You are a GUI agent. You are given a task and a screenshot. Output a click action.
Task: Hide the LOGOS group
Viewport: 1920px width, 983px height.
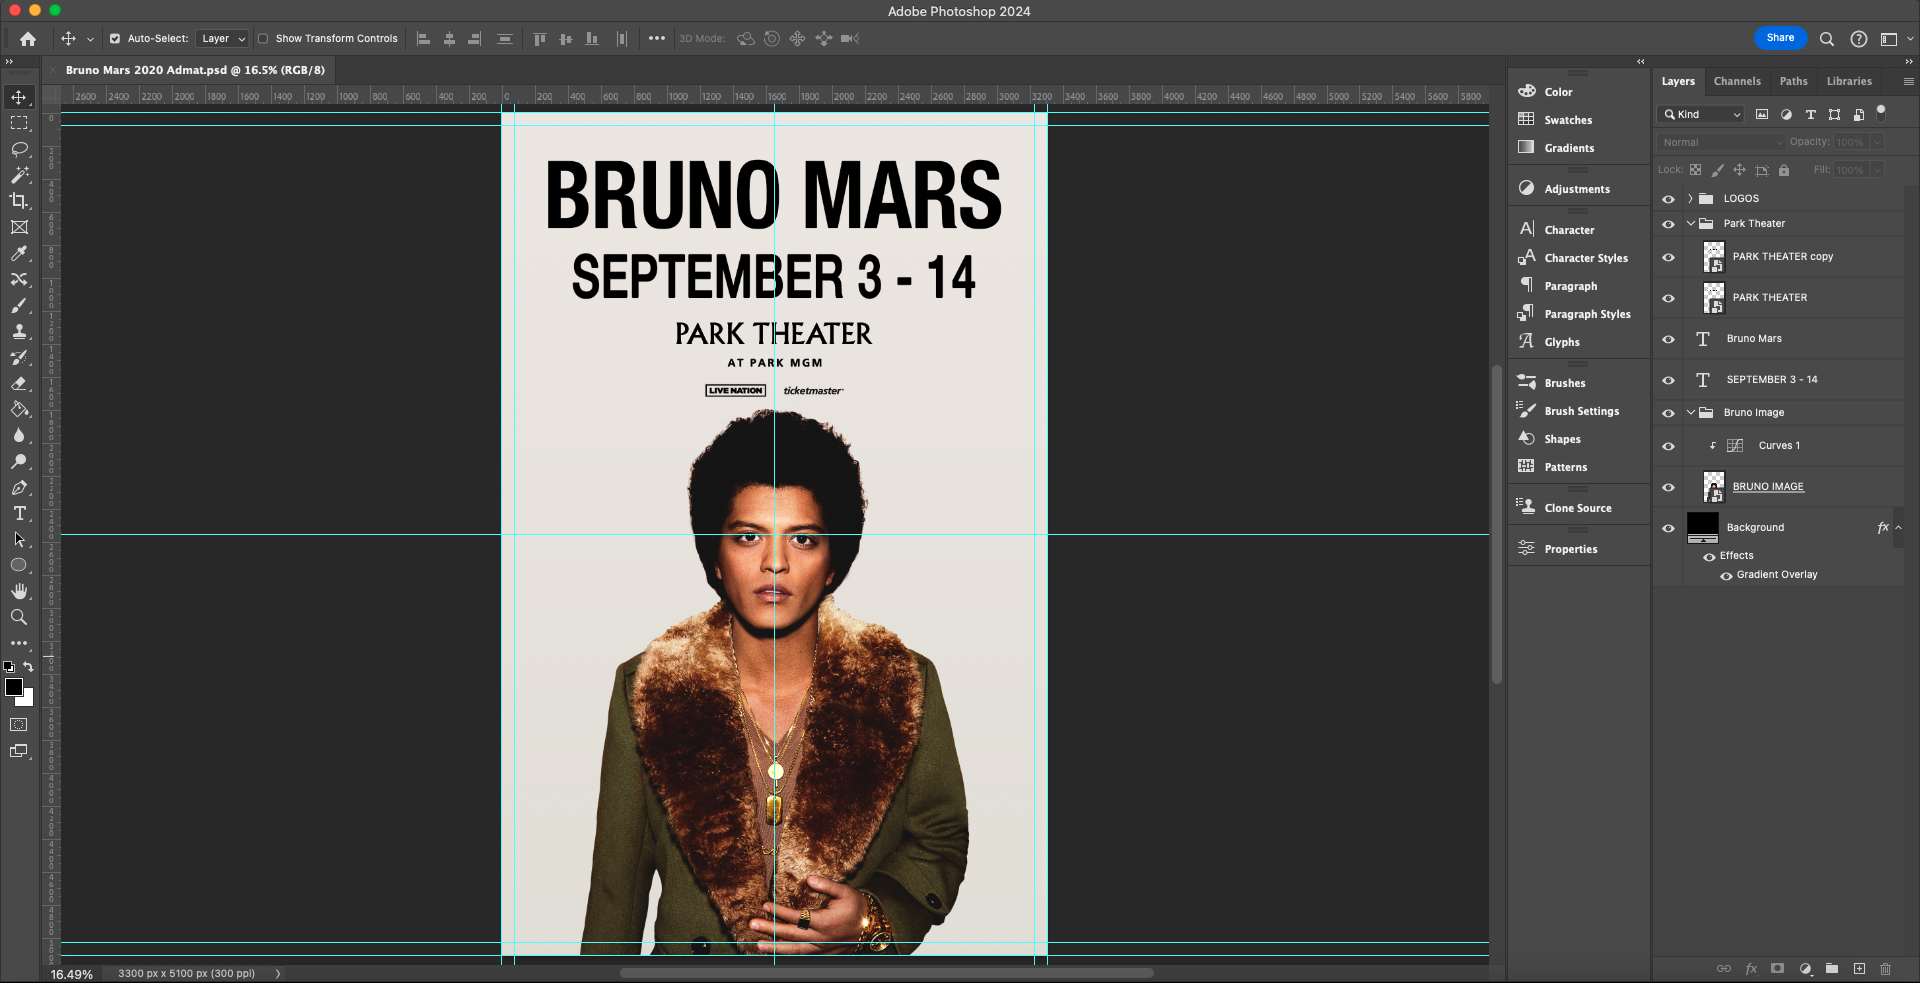pyautogui.click(x=1668, y=199)
